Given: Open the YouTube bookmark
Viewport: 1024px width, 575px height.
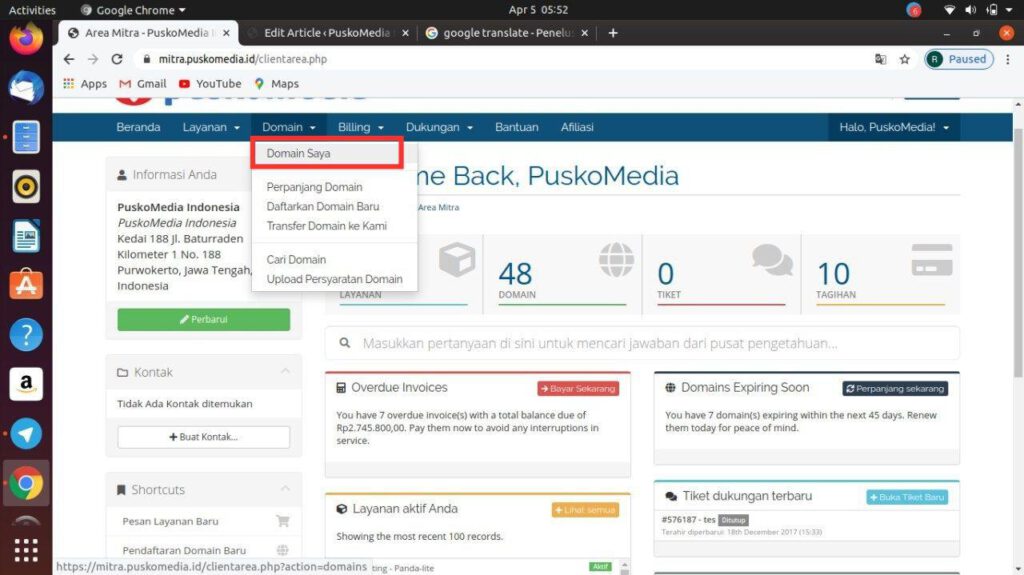Looking at the screenshot, I should pos(210,84).
